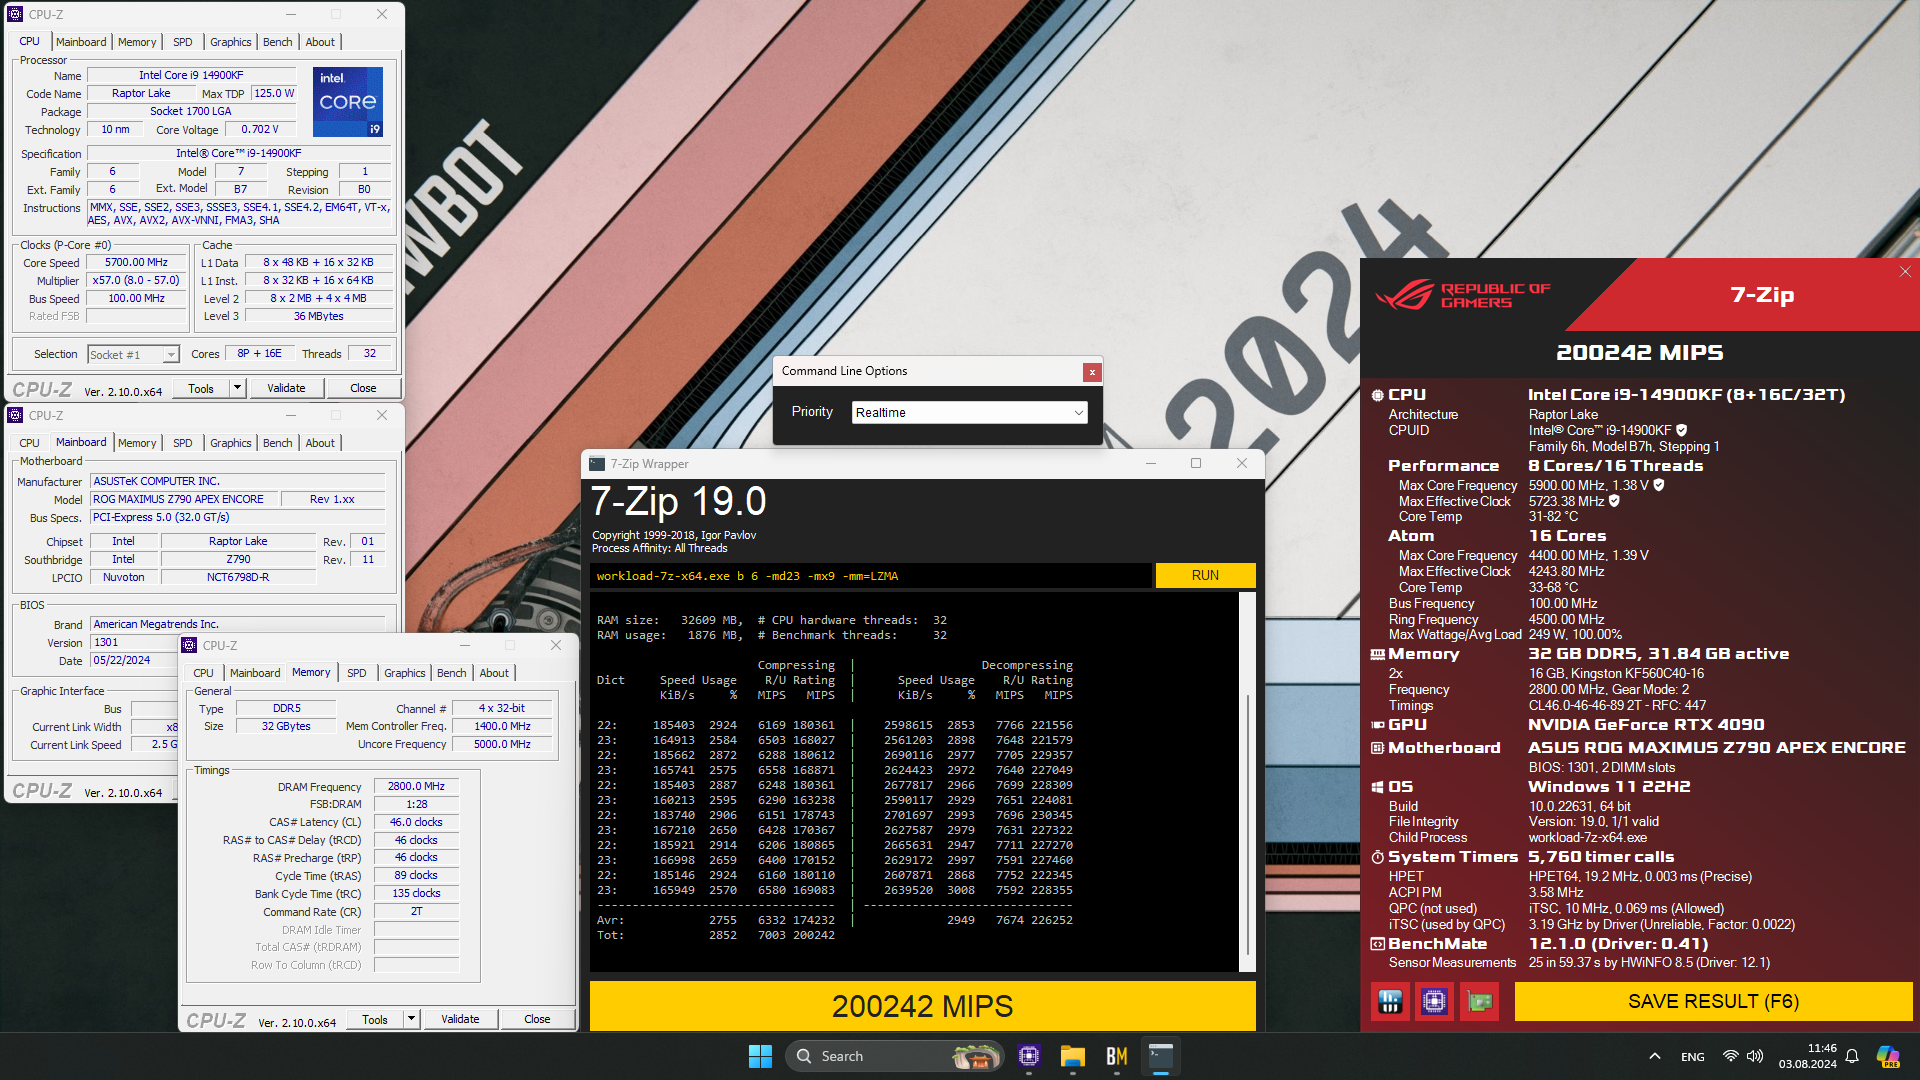Start the benchmark with the RUN button
1920x1080 pixels.
click(x=1205, y=575)
